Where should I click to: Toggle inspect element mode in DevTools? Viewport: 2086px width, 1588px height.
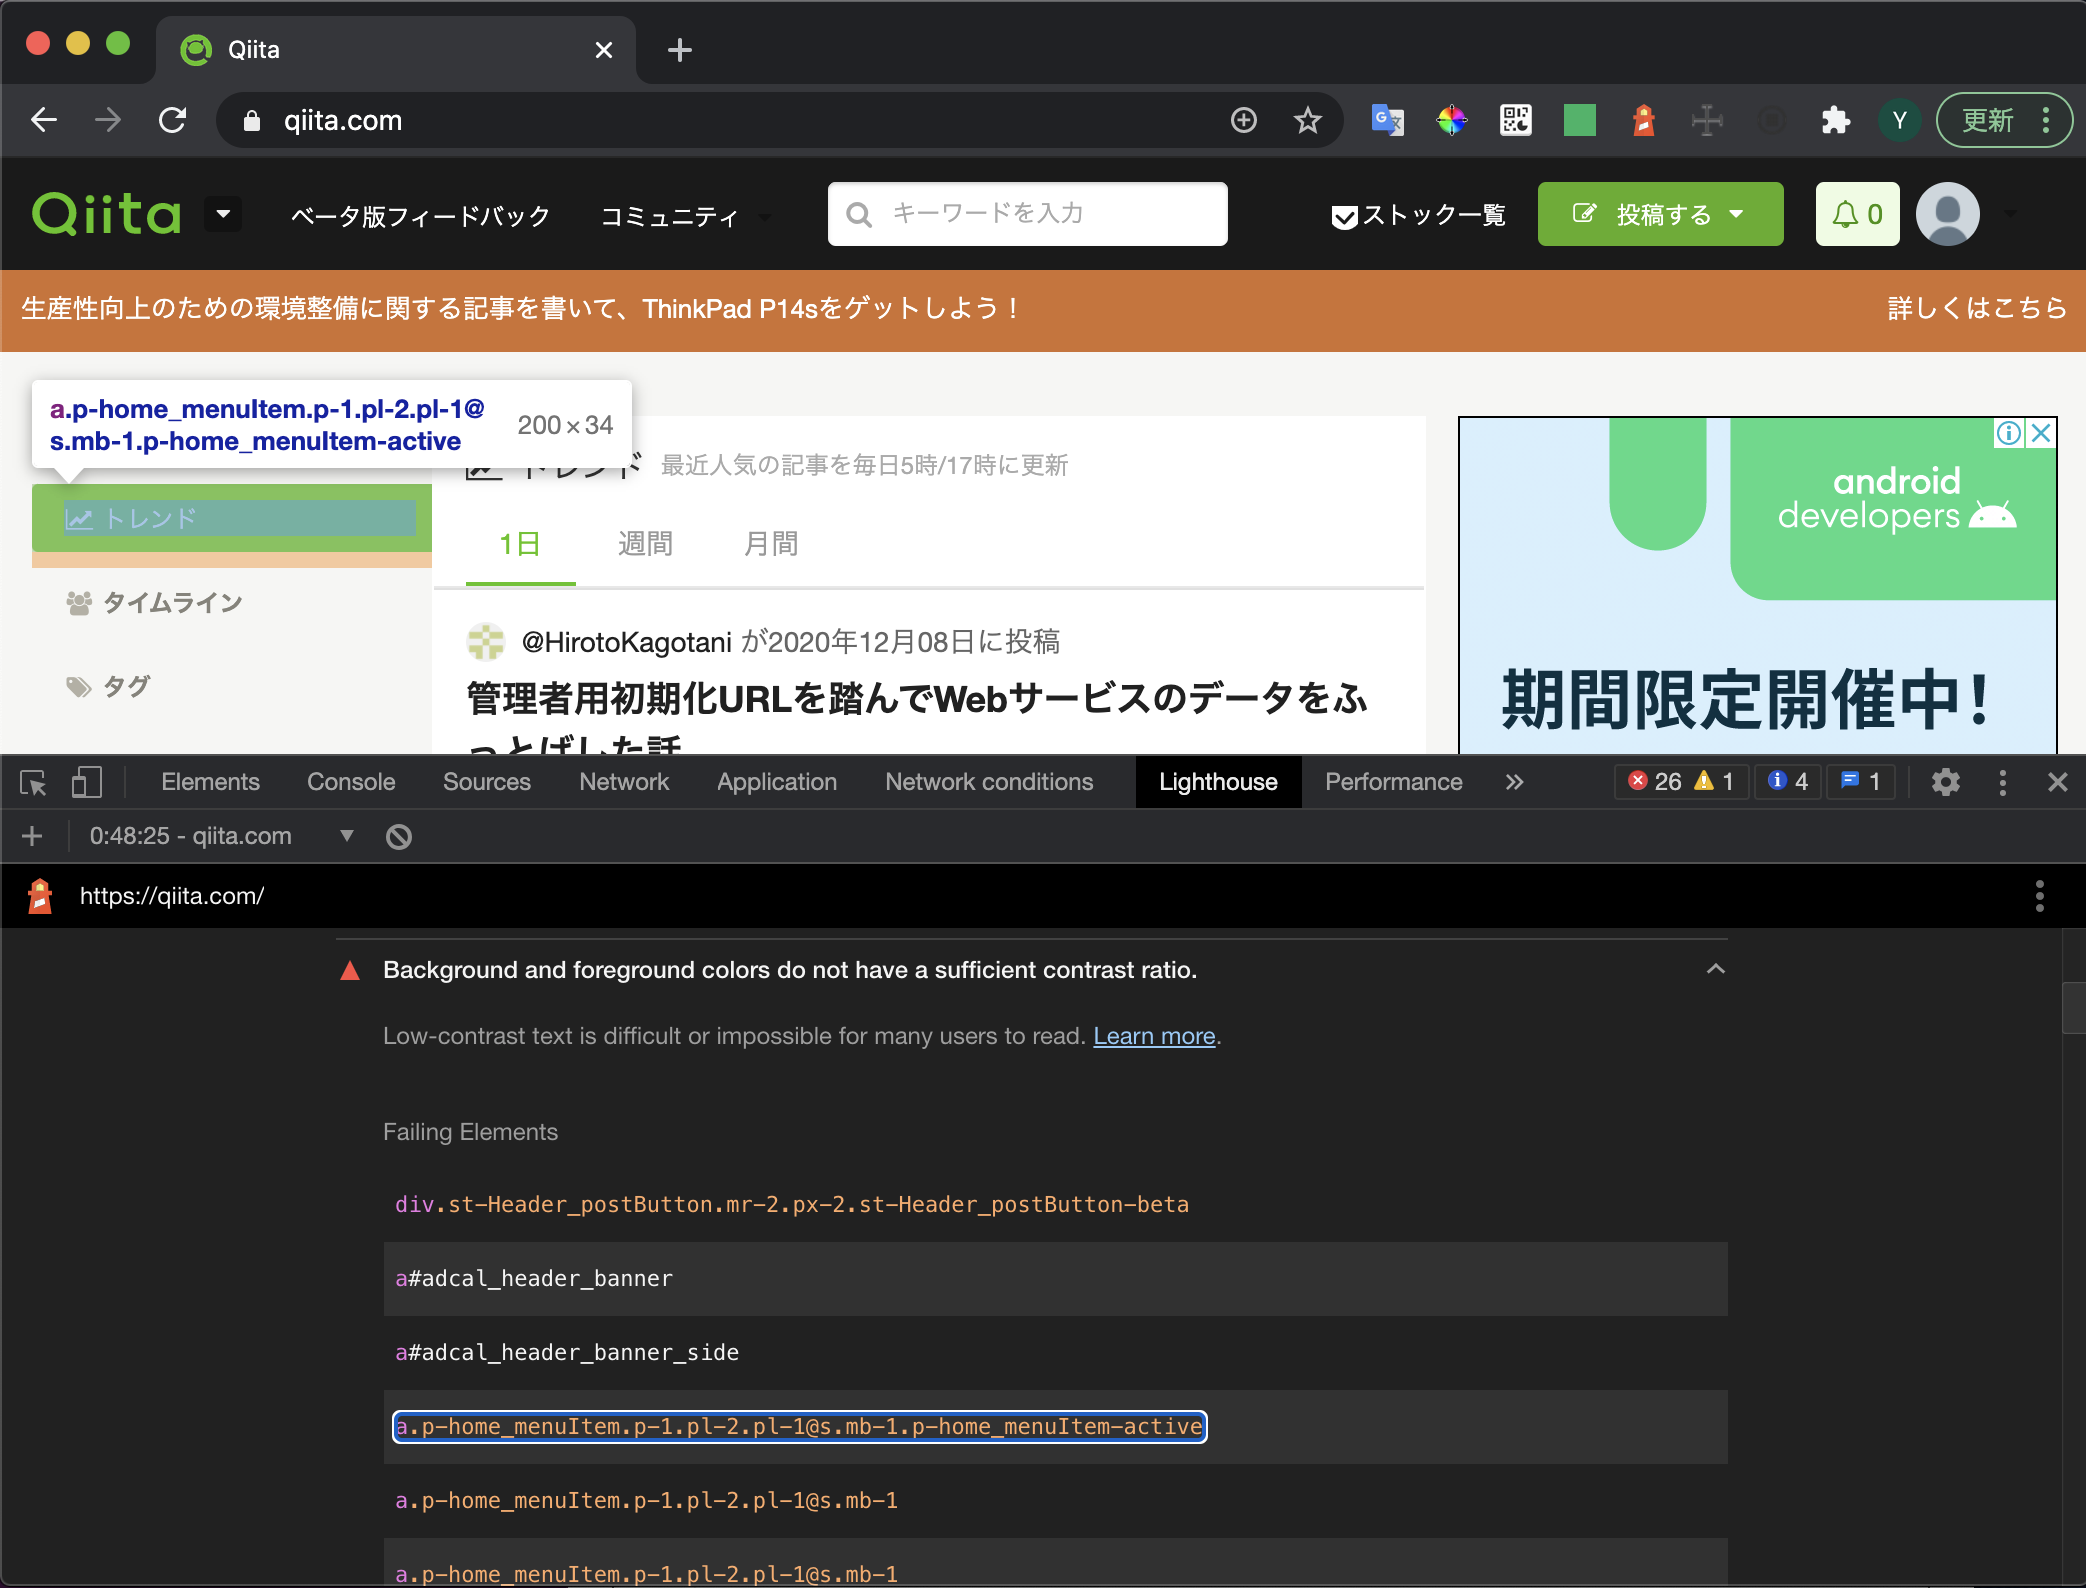pyautogui.click(x=33, y=783)
